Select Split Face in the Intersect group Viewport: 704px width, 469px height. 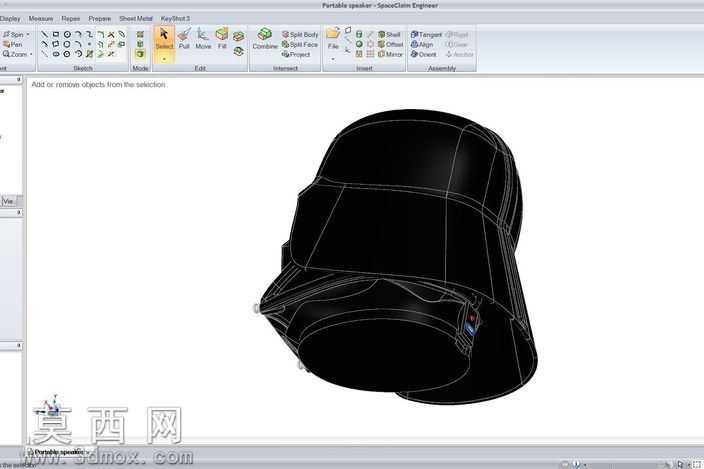pyautogui.click(x=299, y=44)
